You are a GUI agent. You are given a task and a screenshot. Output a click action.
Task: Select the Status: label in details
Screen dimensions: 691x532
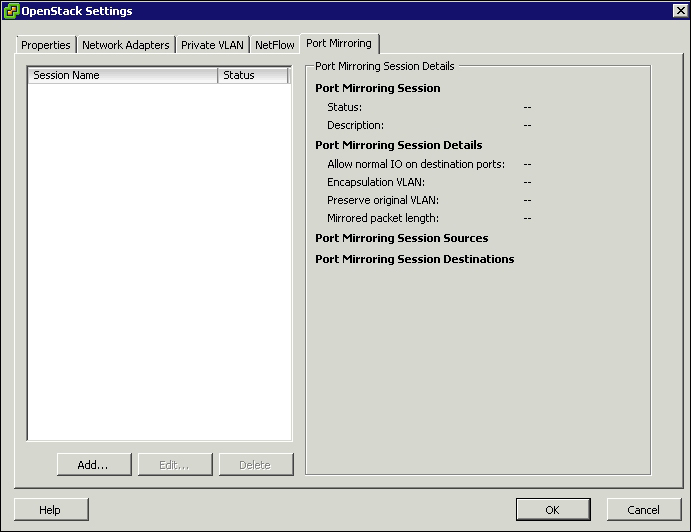tap(344, 107)
